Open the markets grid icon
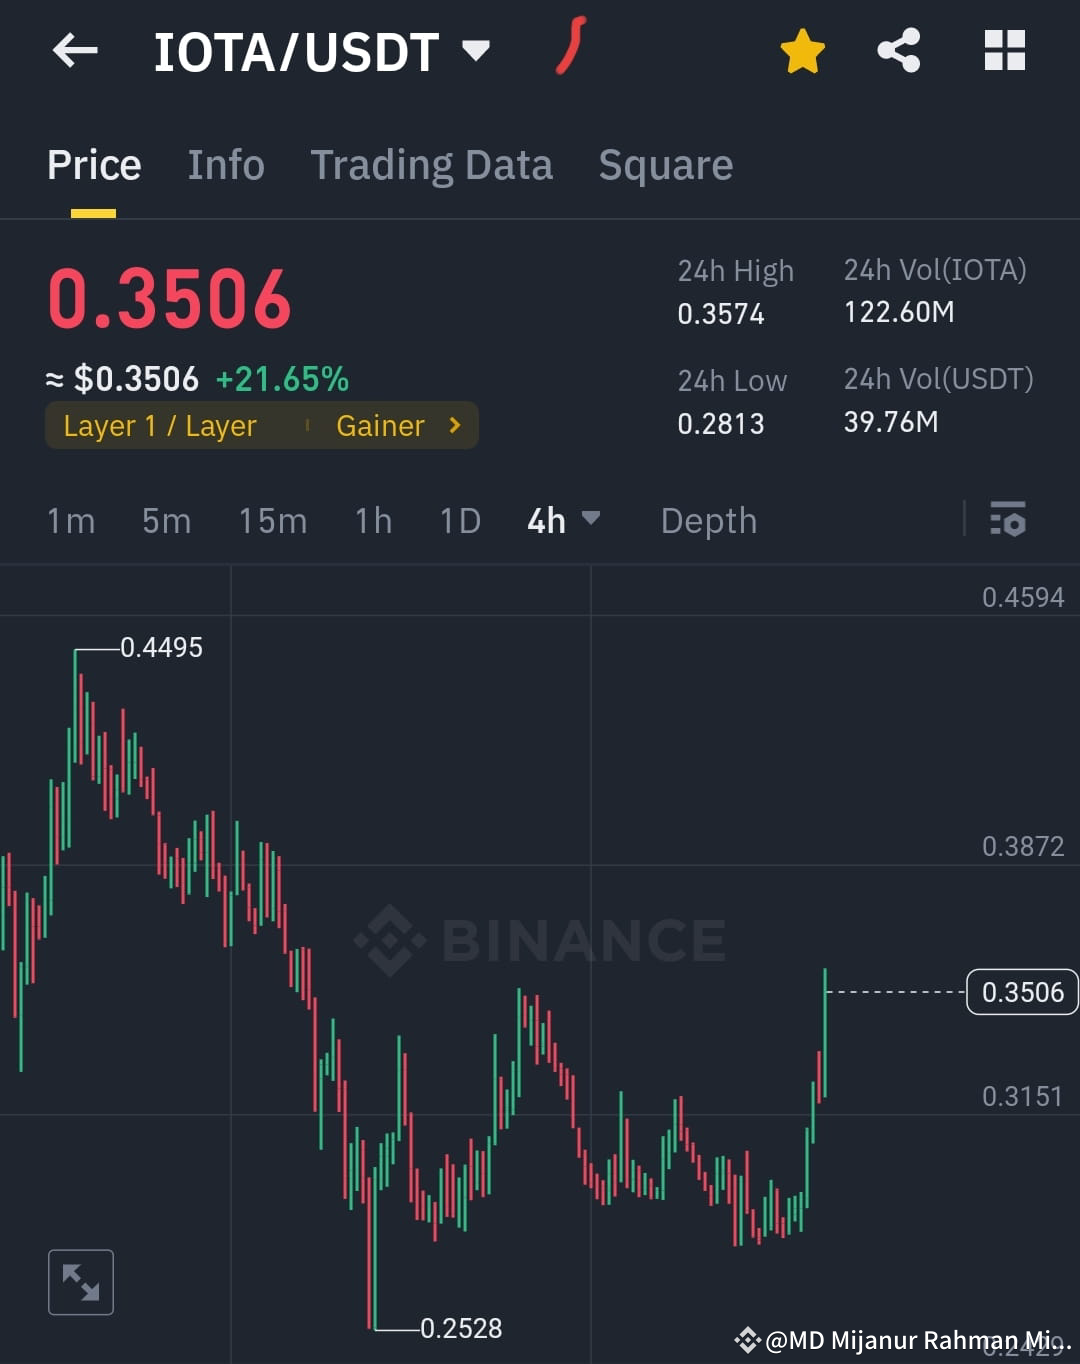The height and width of the screenshot is (1364, 1080). click(x=1004, y=51)
